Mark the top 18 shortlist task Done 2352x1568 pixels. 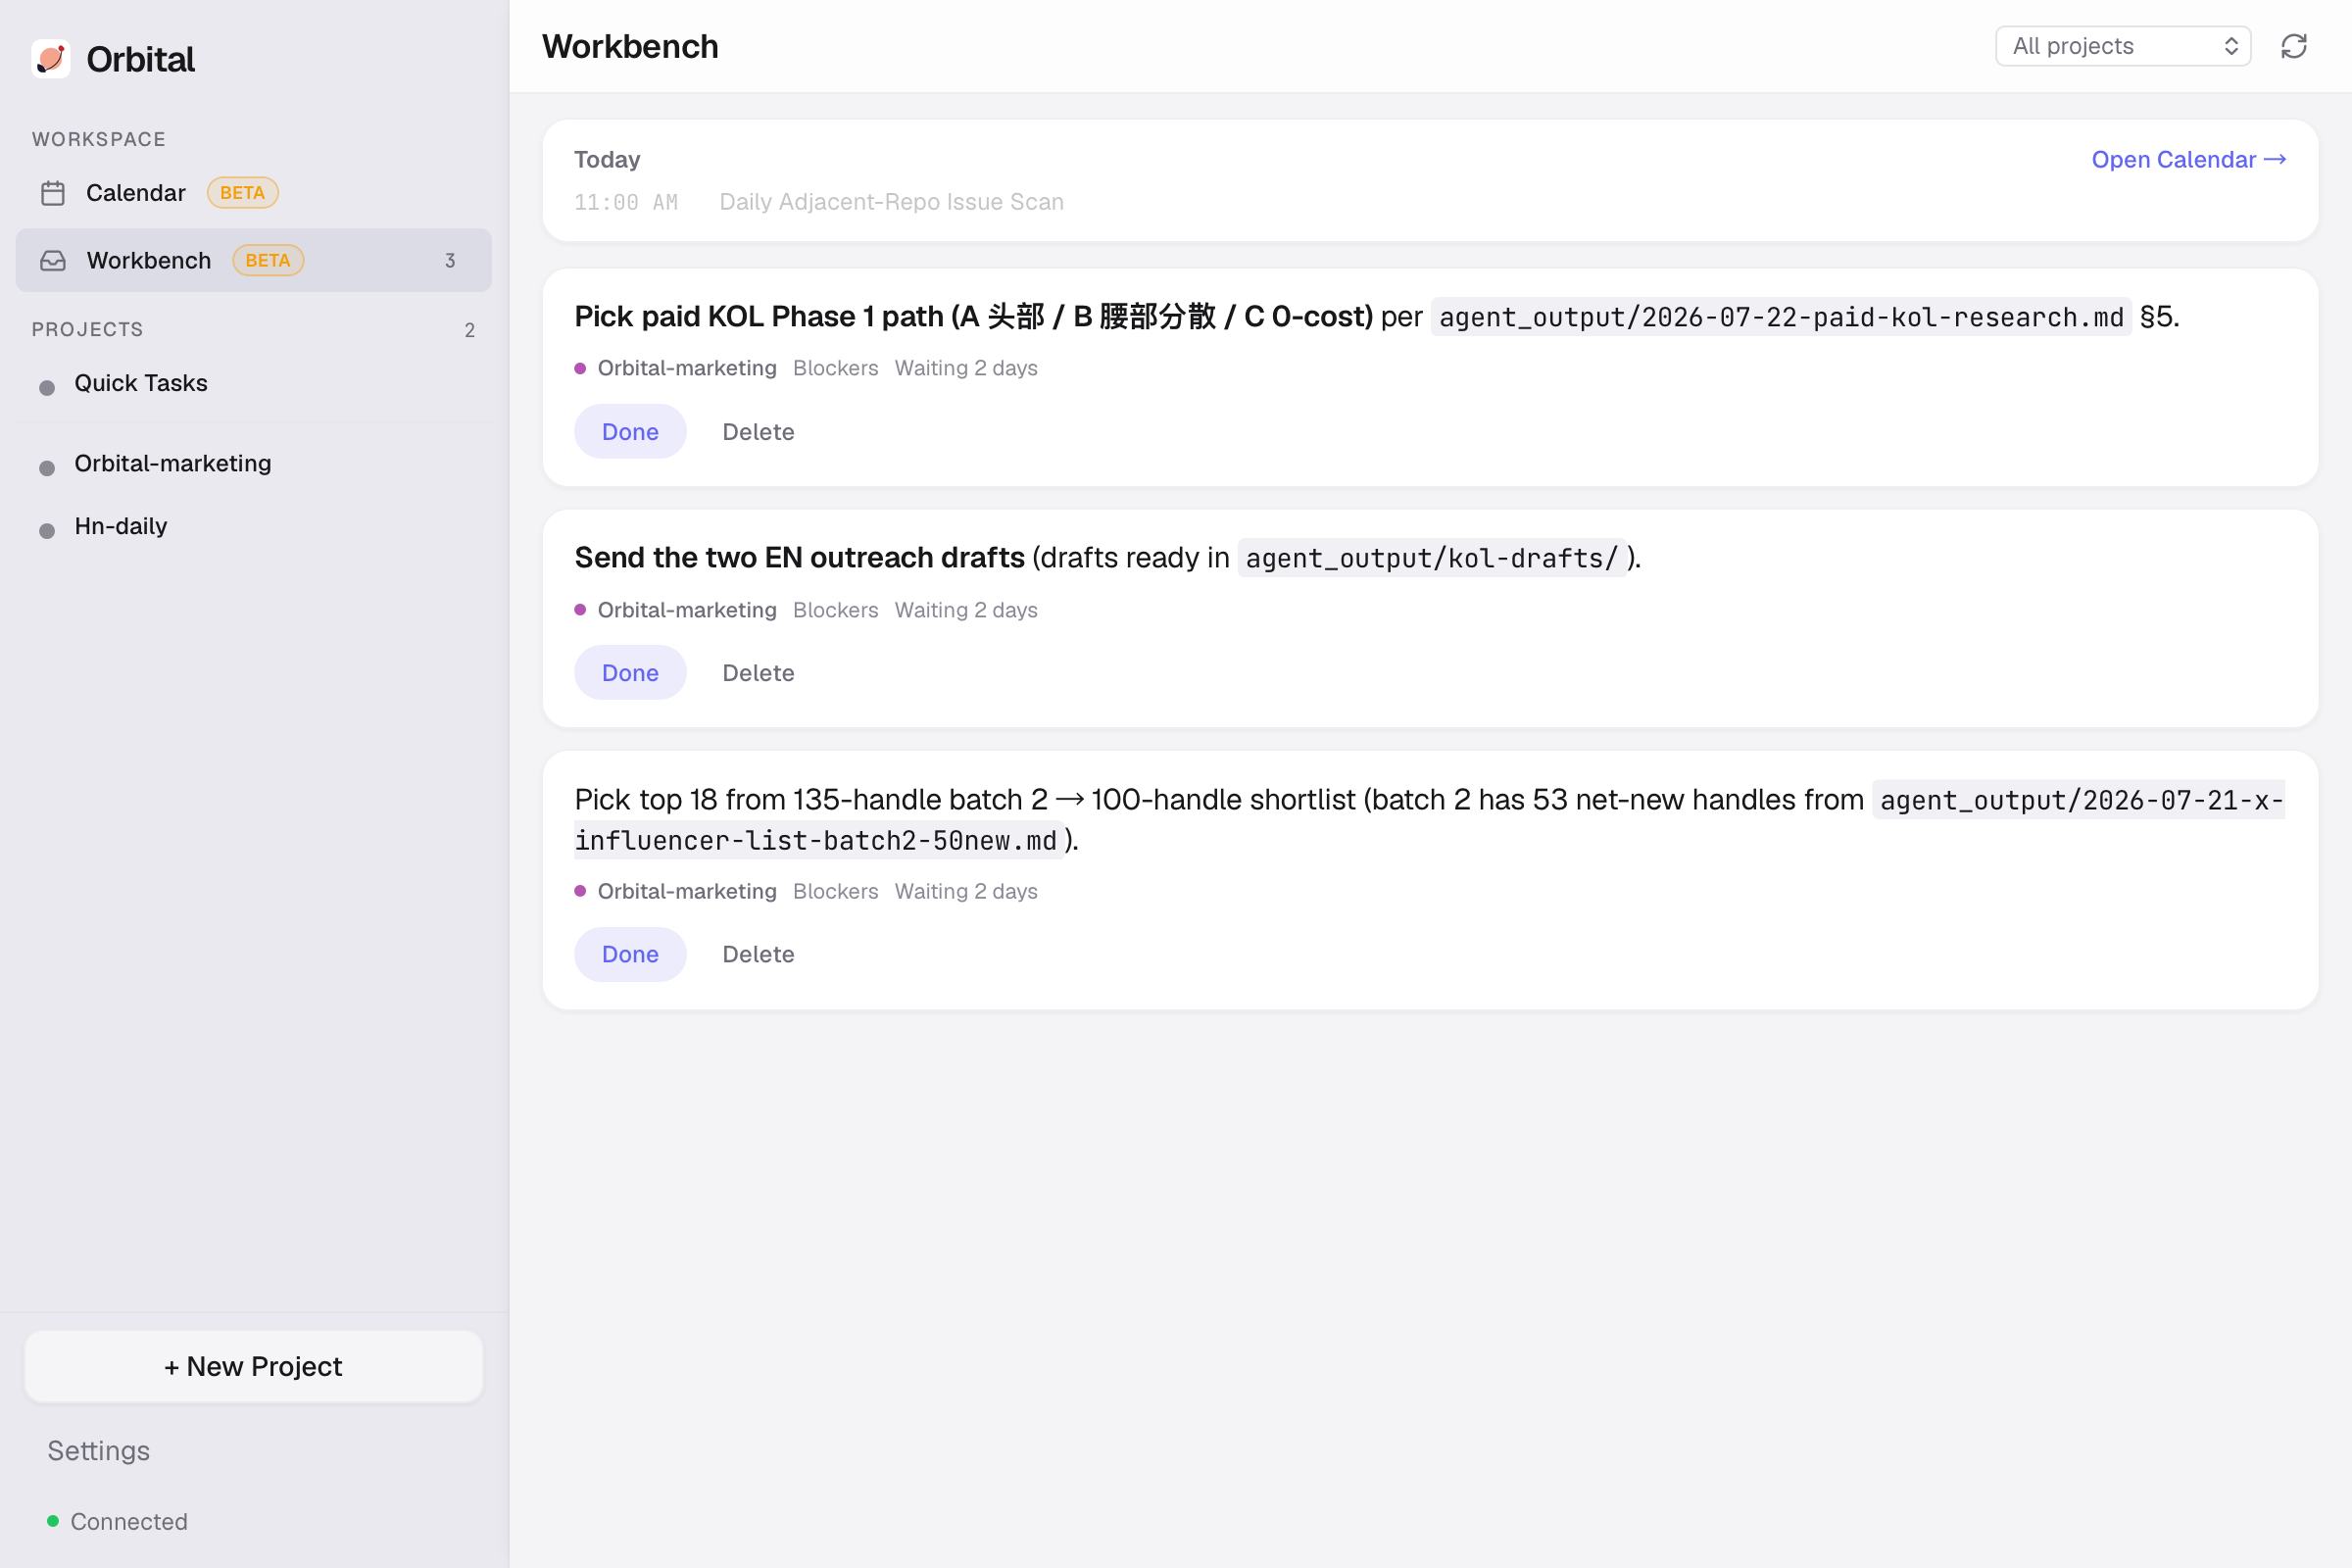click(630, 955)
